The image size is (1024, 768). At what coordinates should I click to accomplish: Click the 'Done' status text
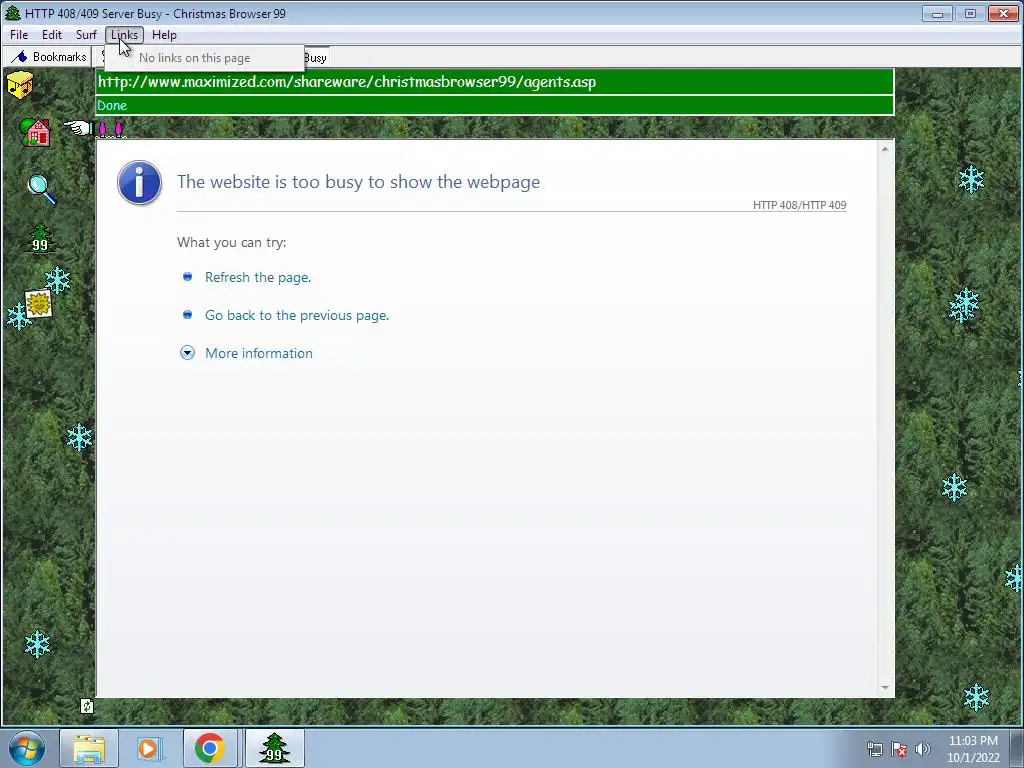(112, 105)
